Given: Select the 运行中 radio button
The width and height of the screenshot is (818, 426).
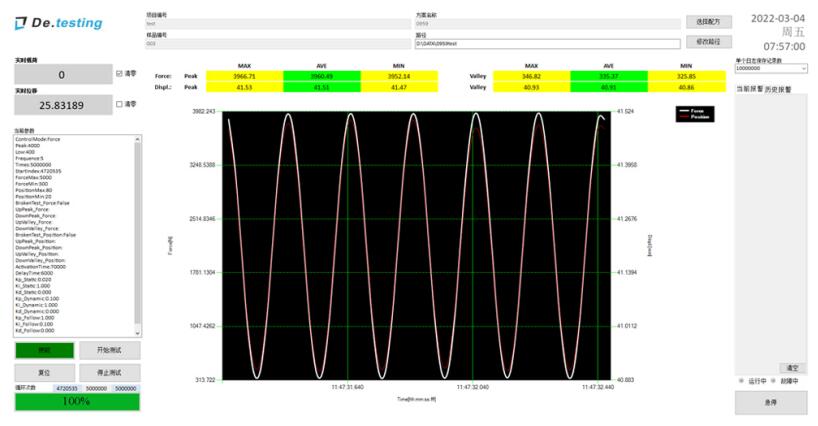Looking at the screenshot, I should click(x=741, y=381).
